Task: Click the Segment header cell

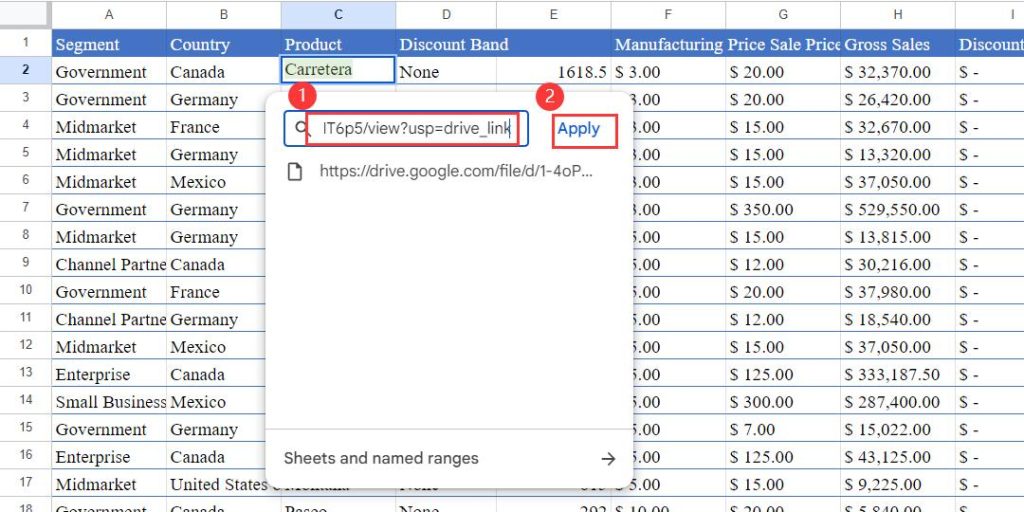Action: [109, 44]
